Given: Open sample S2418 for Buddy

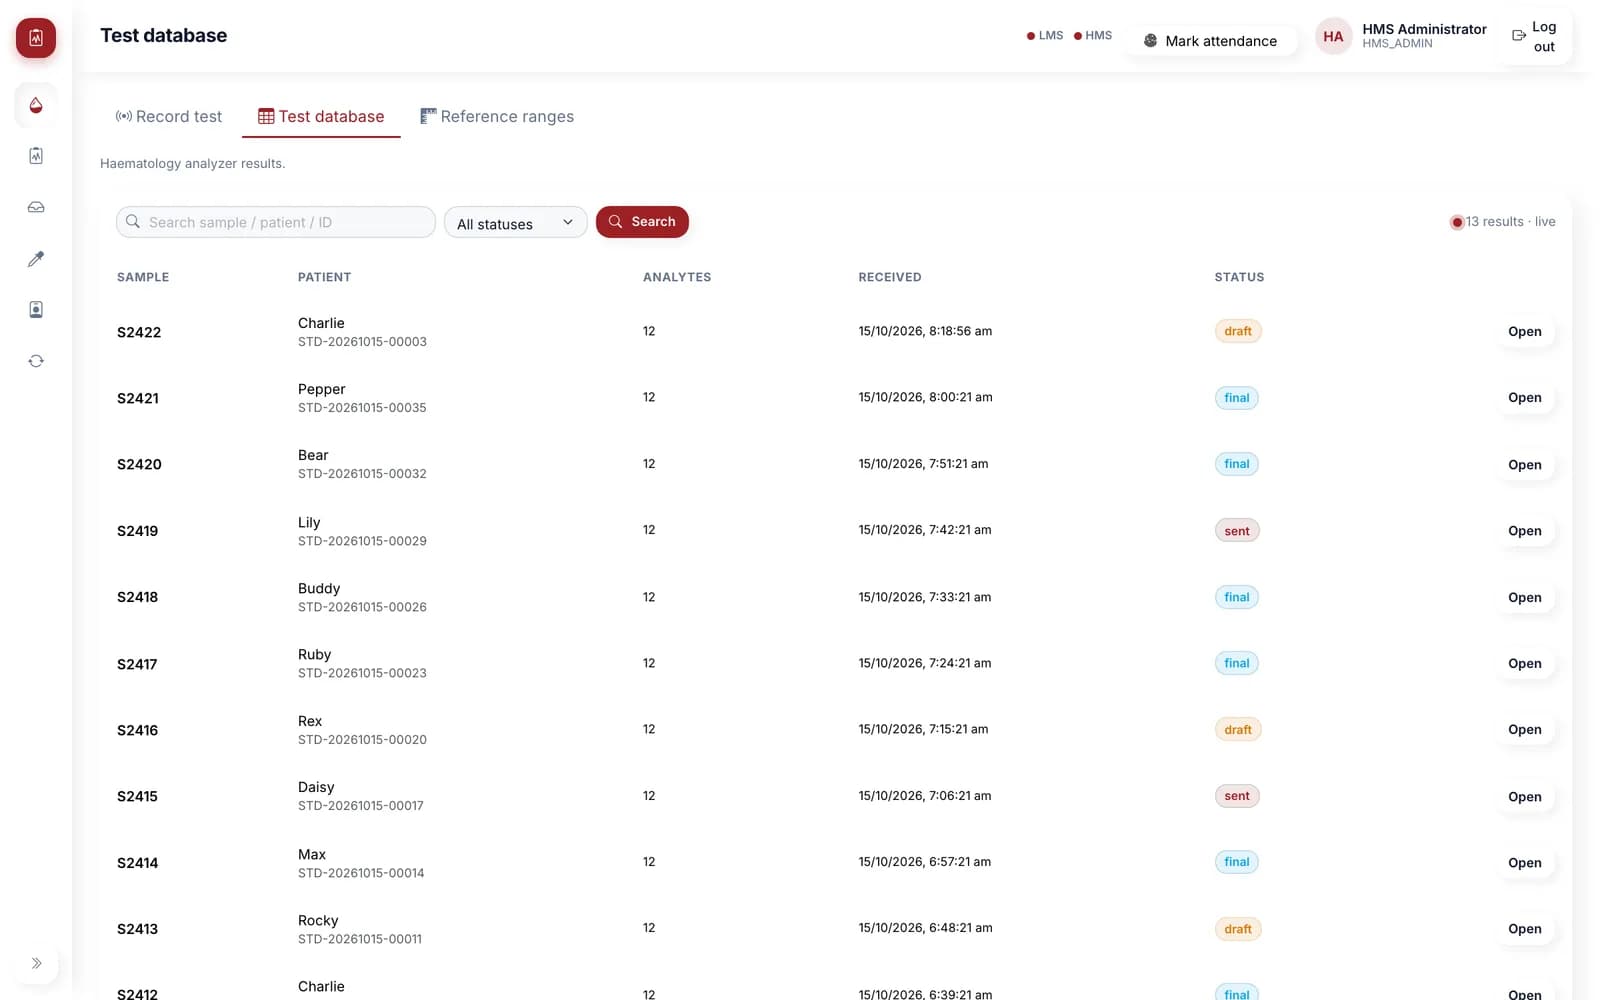Looking at the screenshot, I should pyautogui.click(x=1525, y=598).
